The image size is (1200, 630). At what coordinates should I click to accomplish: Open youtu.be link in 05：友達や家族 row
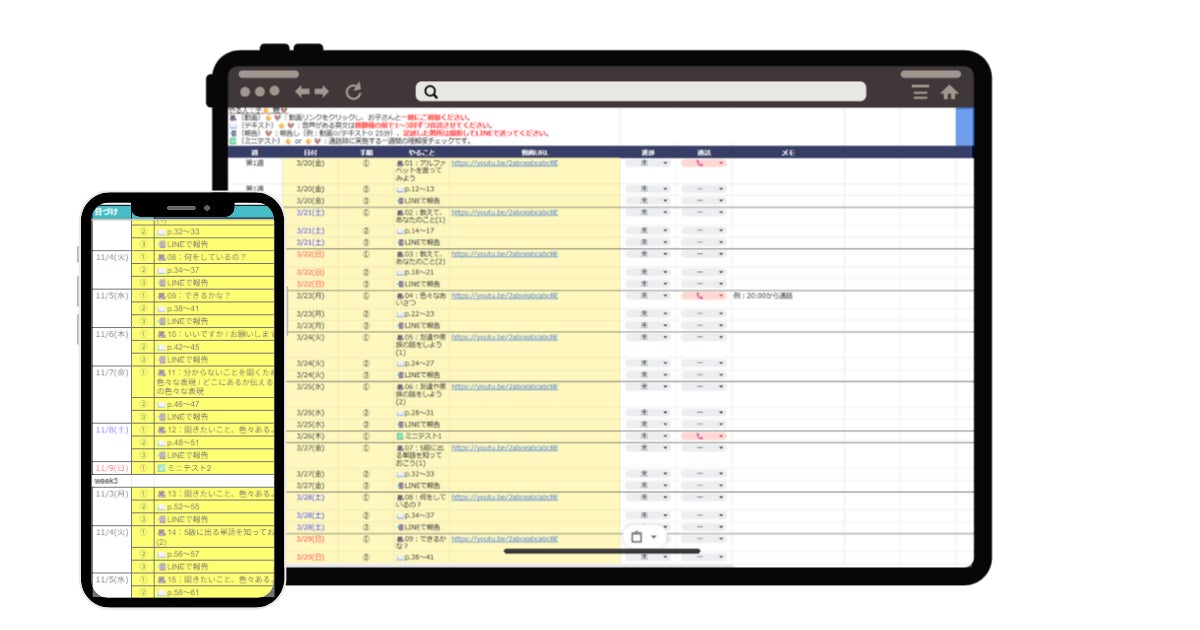(x=505, y=337)
